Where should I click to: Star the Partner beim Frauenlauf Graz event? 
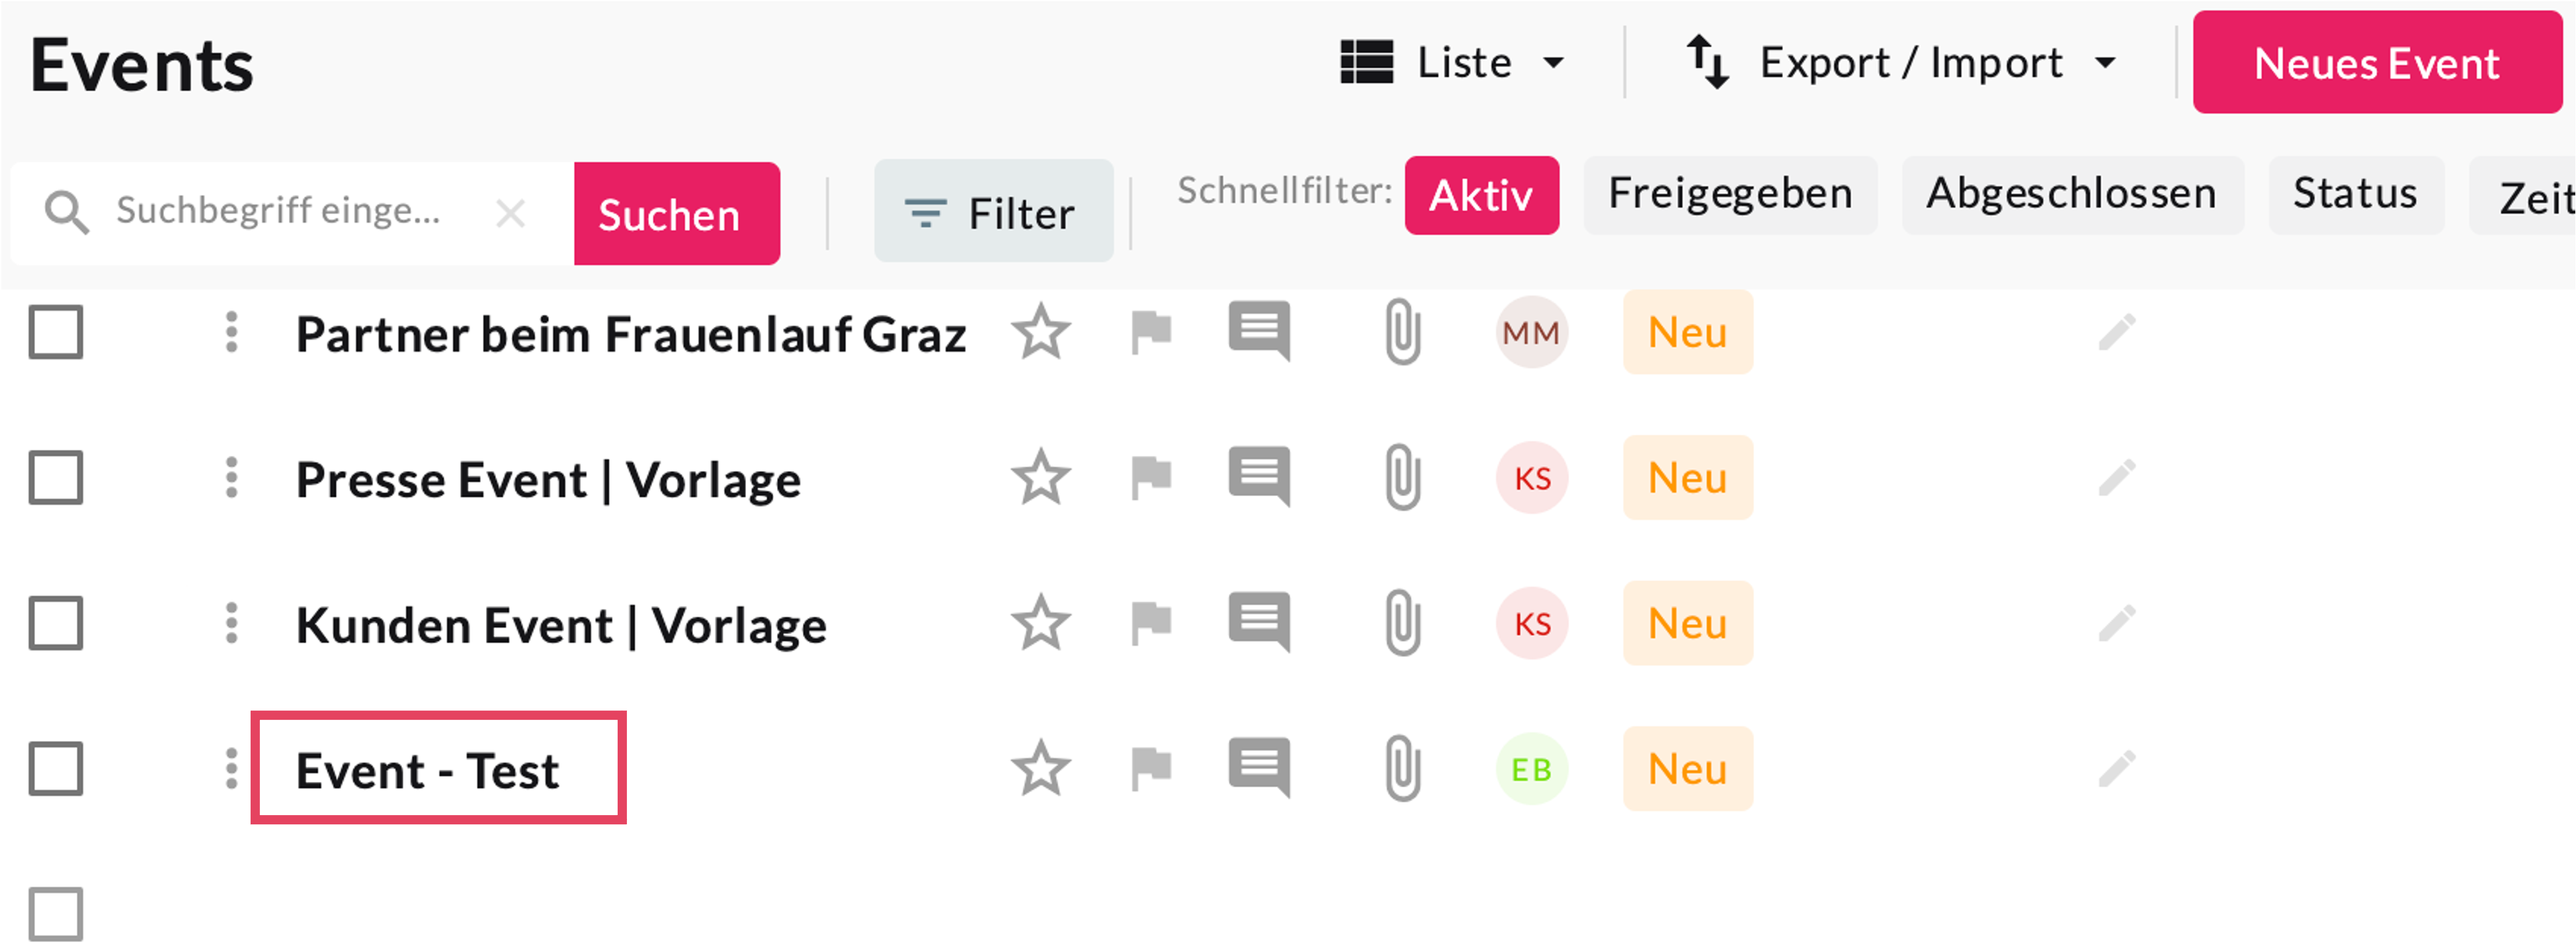pos(1040,332)
